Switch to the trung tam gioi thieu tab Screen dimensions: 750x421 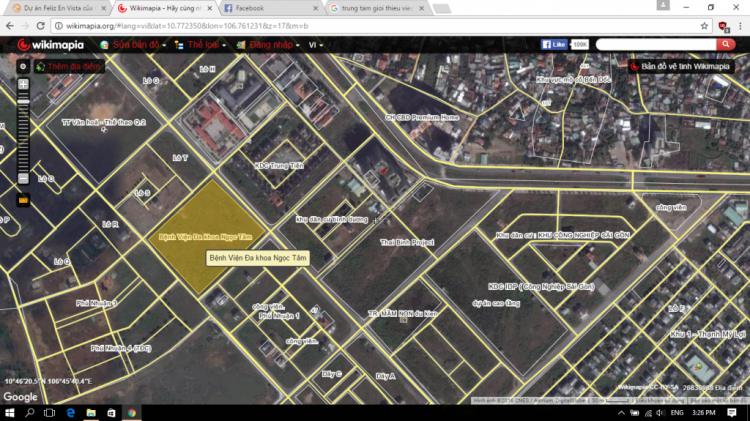(377, 8)
